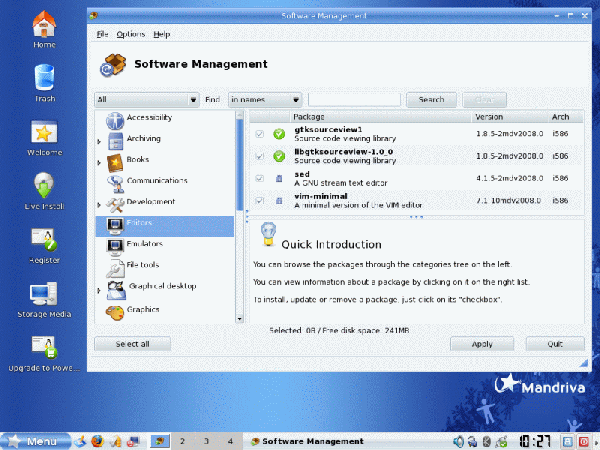Toggle the libgtksourceview-1.0_0 package checkbox
Screen dimensions: 600x450
click(x=260, y=156)
